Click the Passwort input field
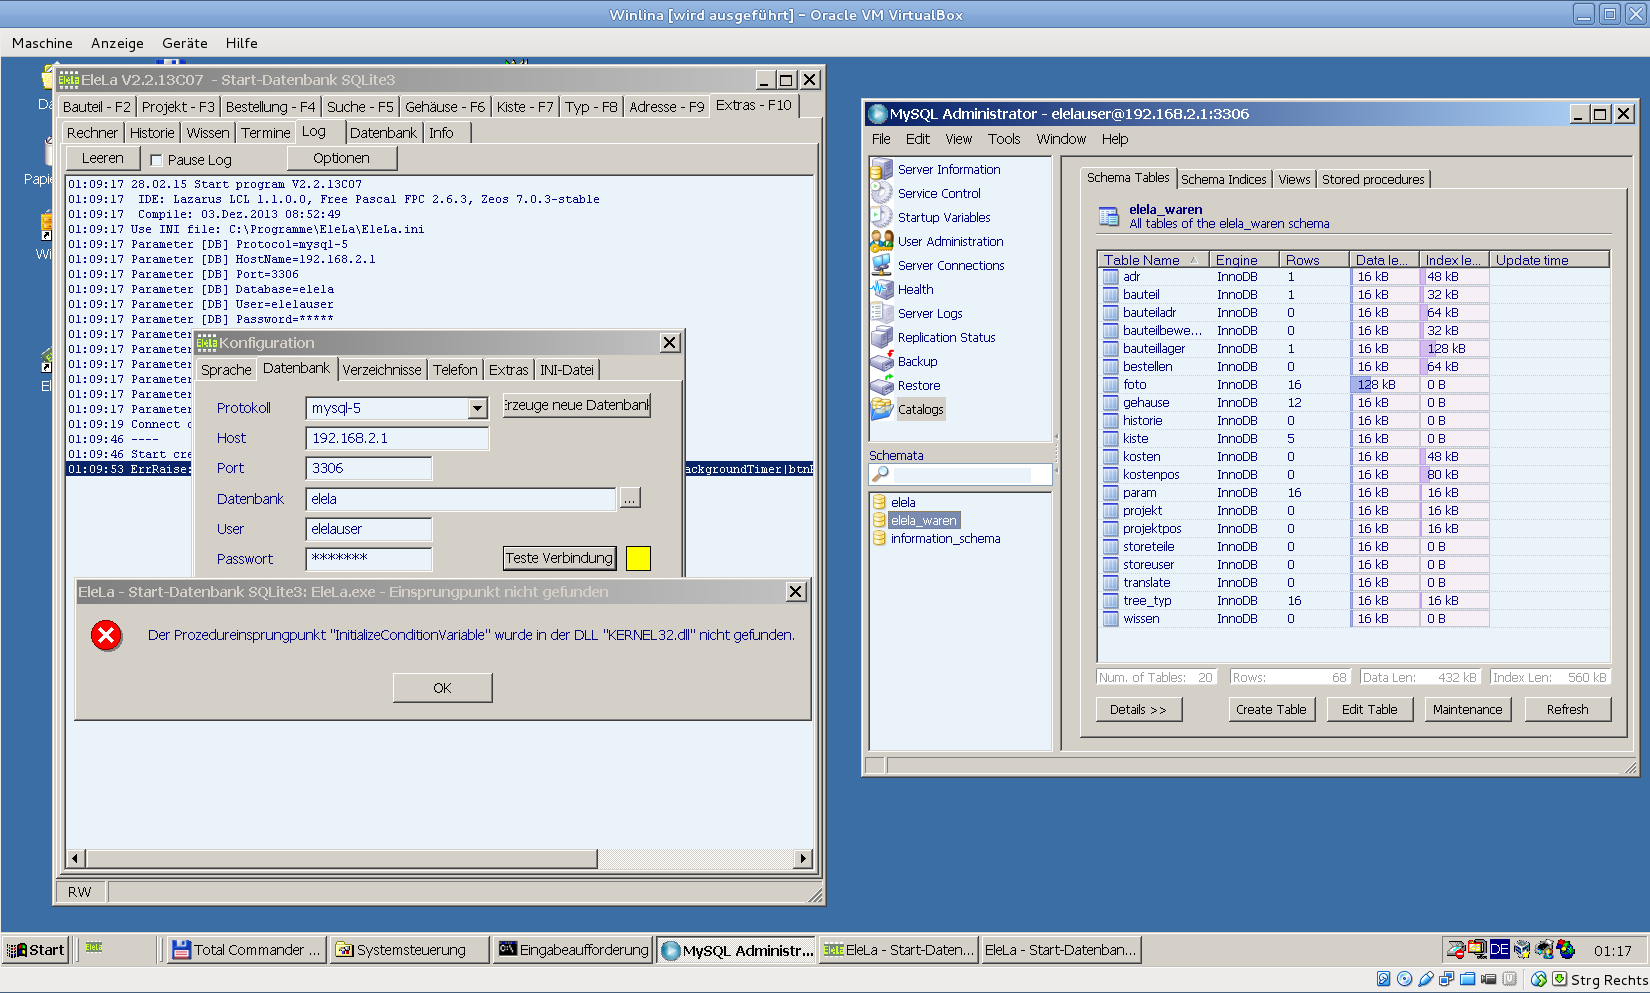This screenshot has width=1650, height=993. click(x=369, y=558)
